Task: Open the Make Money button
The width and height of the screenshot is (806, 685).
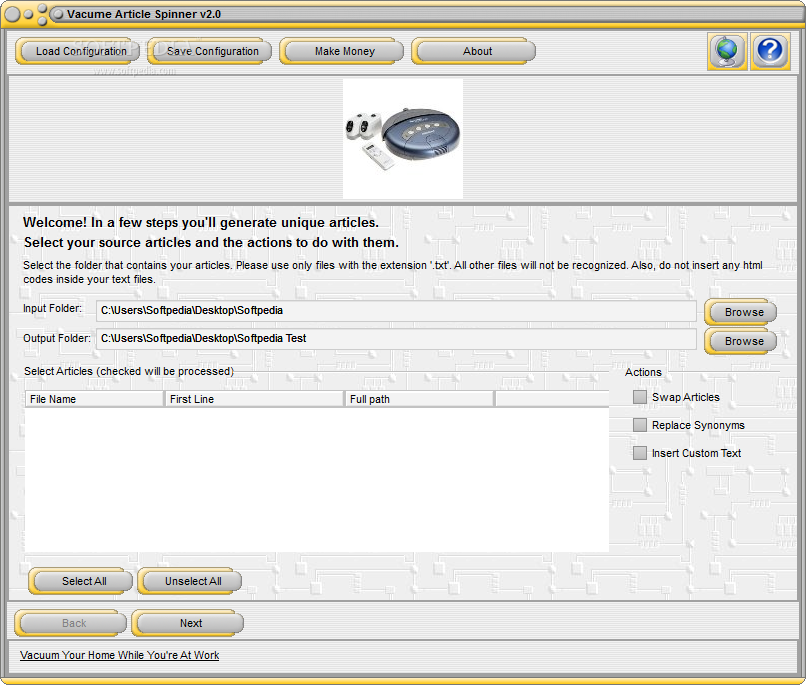Action: coord(341,51)
